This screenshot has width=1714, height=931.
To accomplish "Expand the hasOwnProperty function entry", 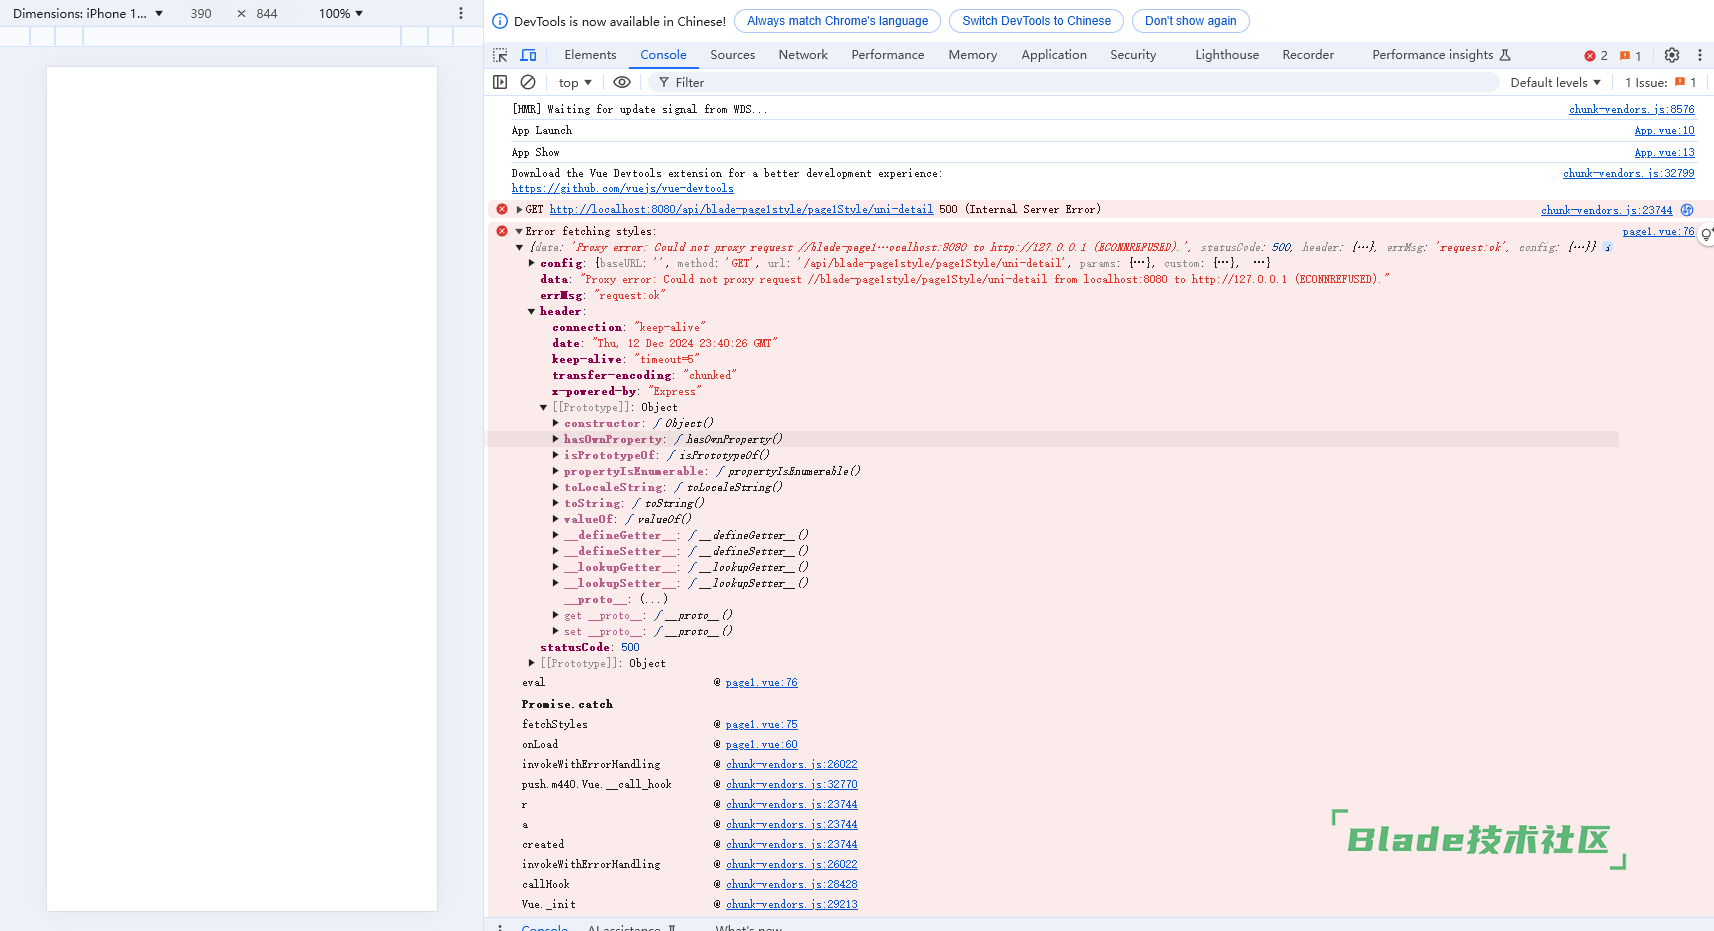I will (556, 439).
